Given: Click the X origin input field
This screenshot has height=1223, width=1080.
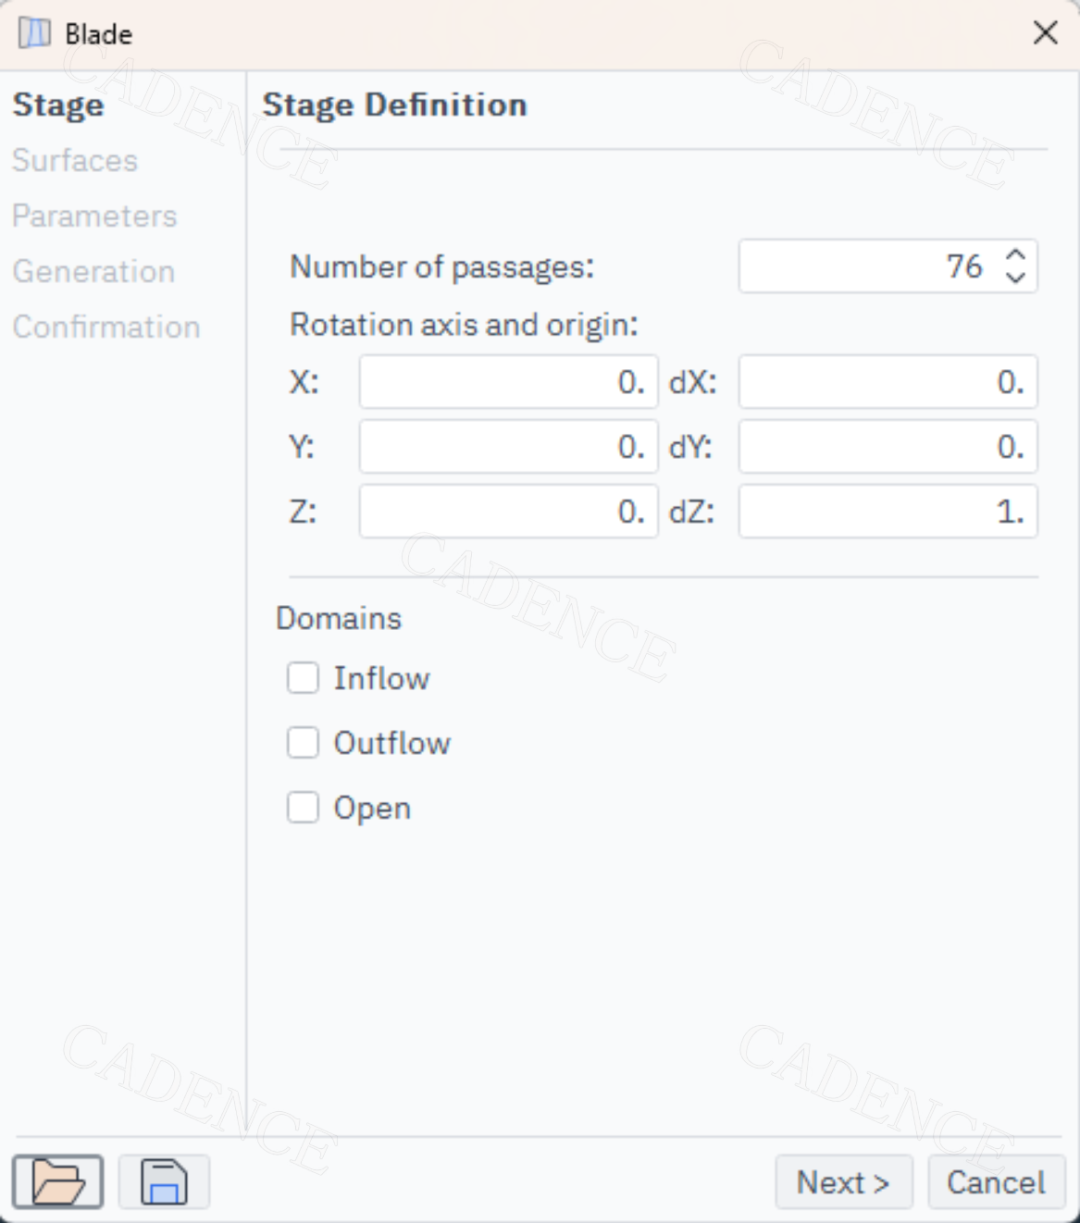Looking at the screenshot, I should tap(509, 382).
